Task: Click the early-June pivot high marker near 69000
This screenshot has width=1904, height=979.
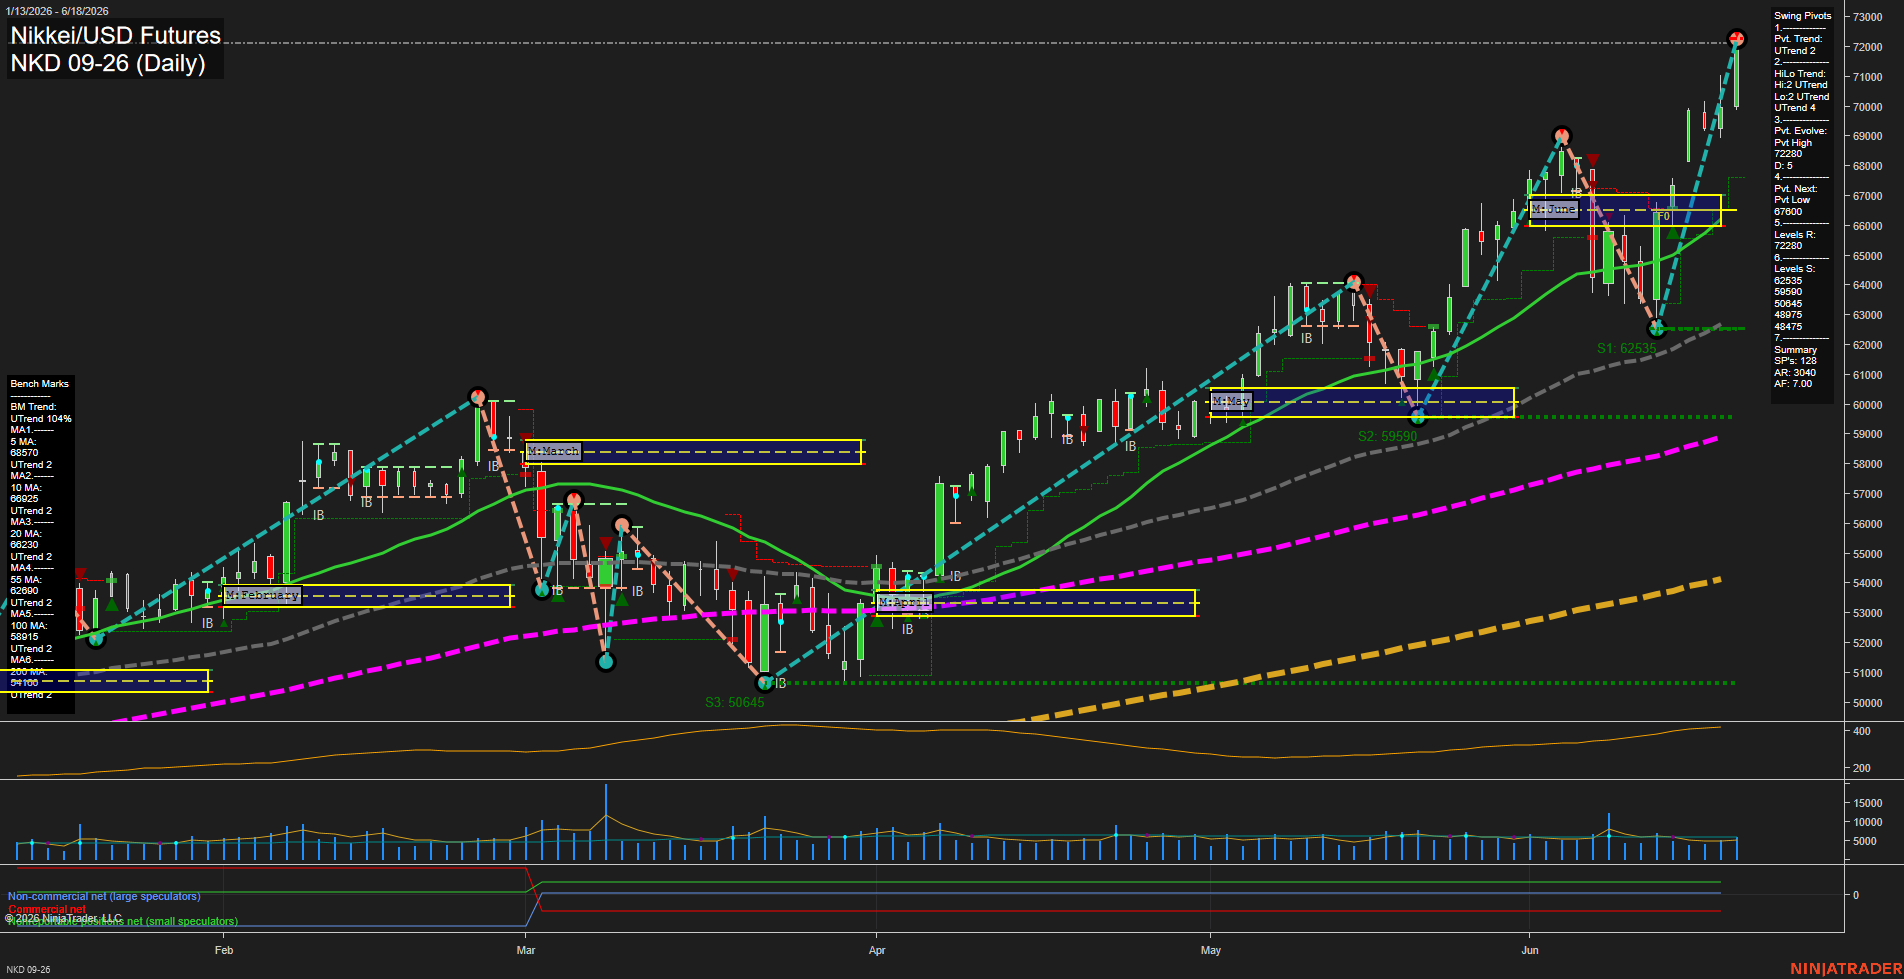Action: (x=1562, y=136)
